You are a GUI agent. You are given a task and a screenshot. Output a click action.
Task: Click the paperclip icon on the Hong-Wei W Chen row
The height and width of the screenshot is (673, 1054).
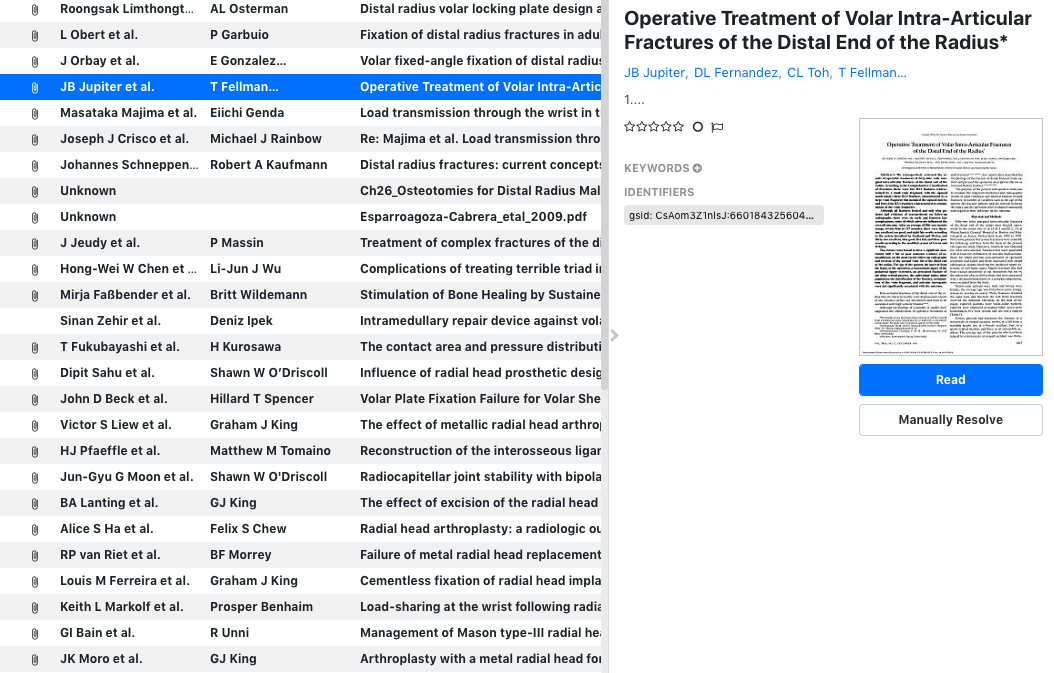pos(36,268)
